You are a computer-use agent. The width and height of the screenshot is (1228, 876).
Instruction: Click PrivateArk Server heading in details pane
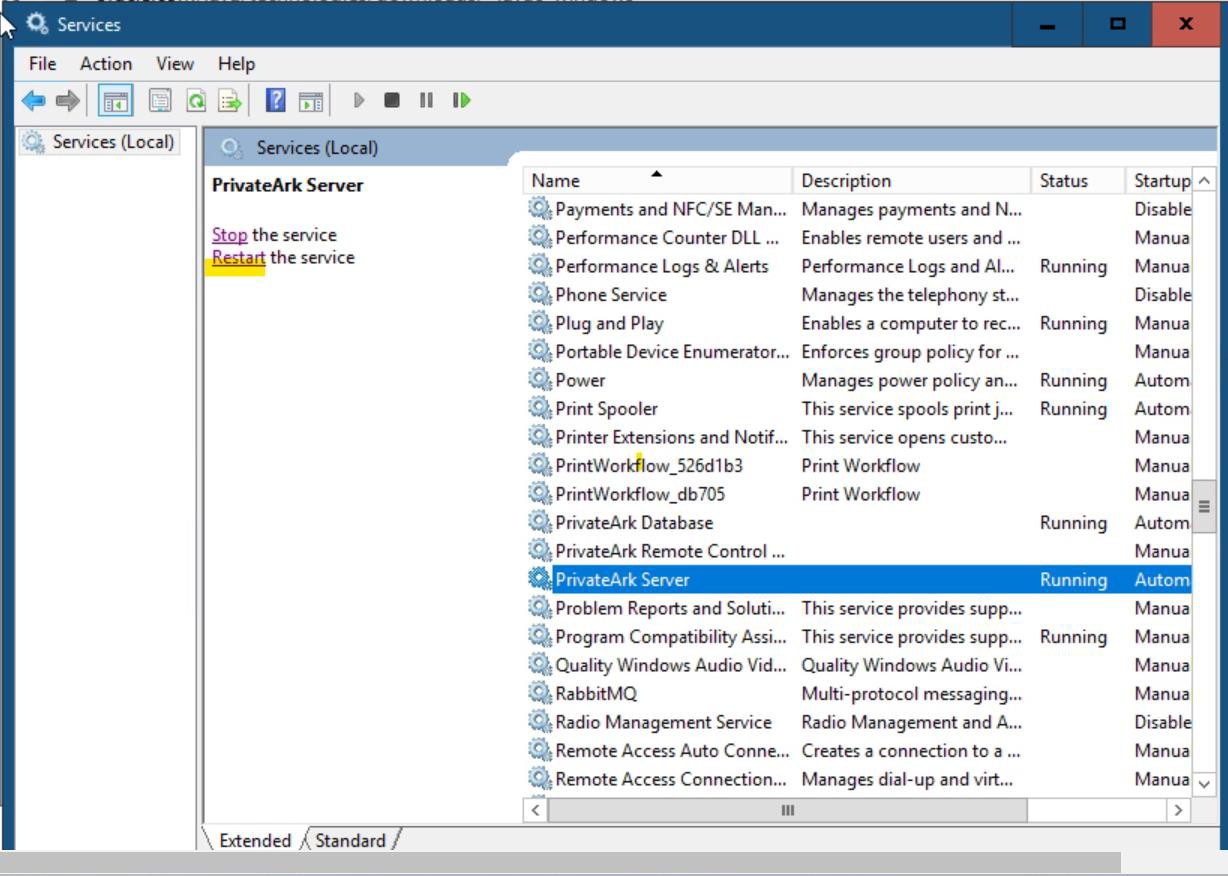[288, 185]
